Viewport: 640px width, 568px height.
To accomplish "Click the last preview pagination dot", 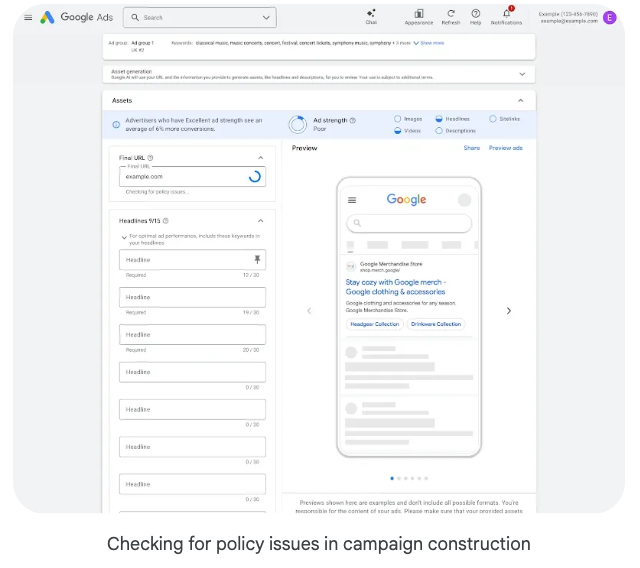I will [x=426, y=478].
